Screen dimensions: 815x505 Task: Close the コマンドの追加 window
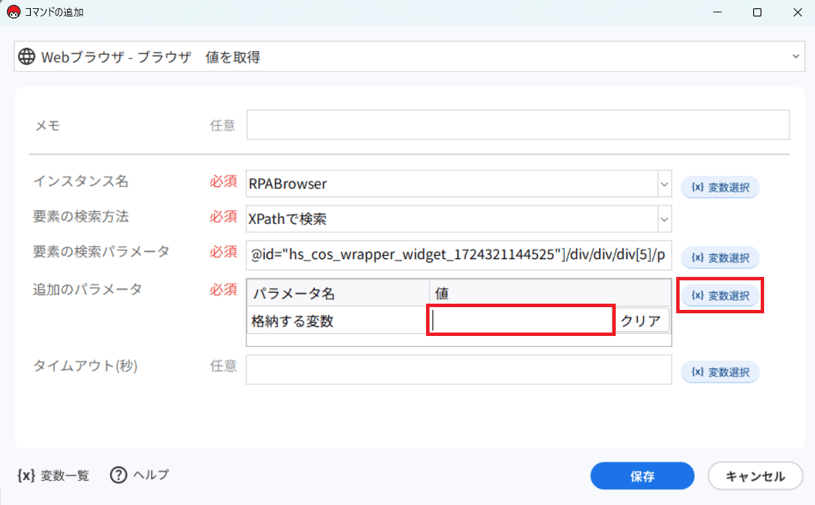pyautogui.click(x=798, y=12)
